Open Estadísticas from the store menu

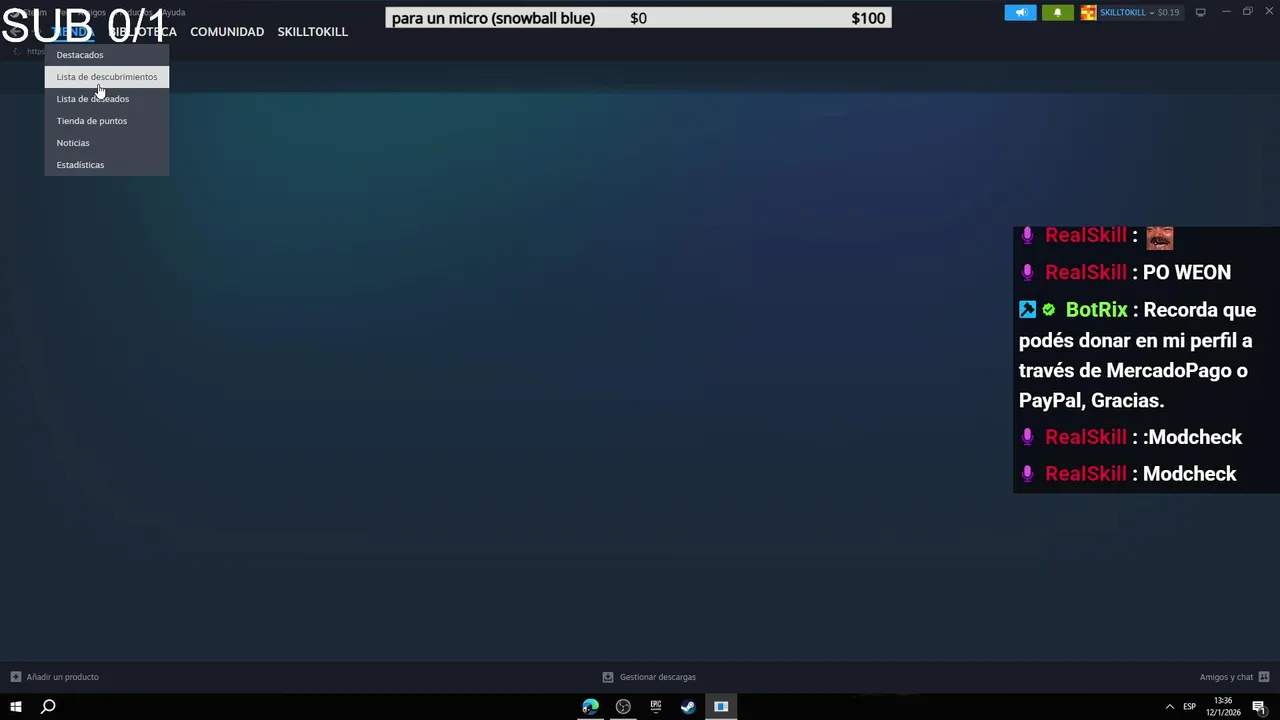(x=106, y=165)
